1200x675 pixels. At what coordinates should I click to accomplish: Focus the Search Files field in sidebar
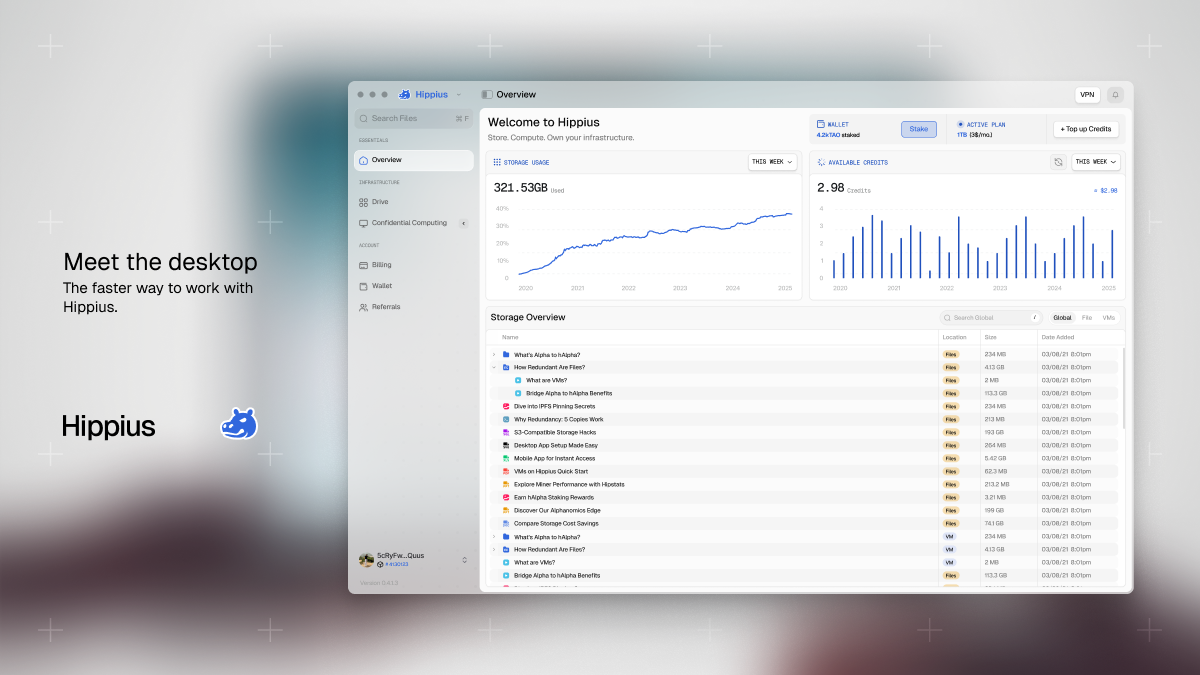[x=414, y=118]
